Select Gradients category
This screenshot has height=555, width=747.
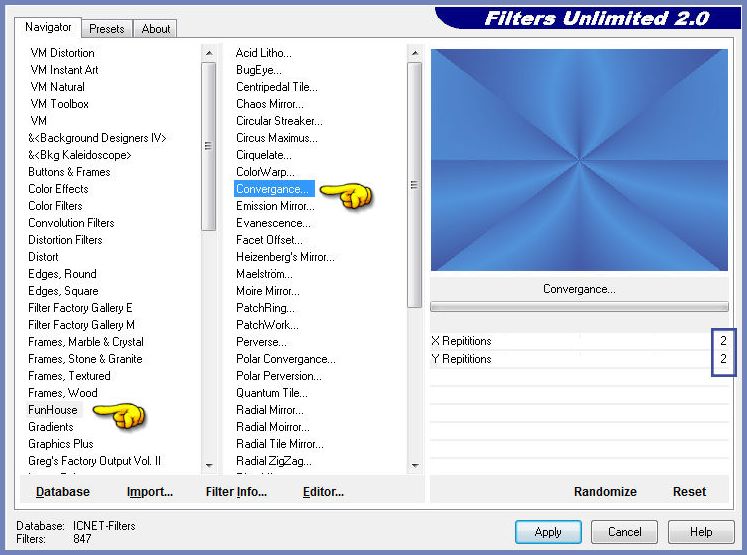[51, 427]
